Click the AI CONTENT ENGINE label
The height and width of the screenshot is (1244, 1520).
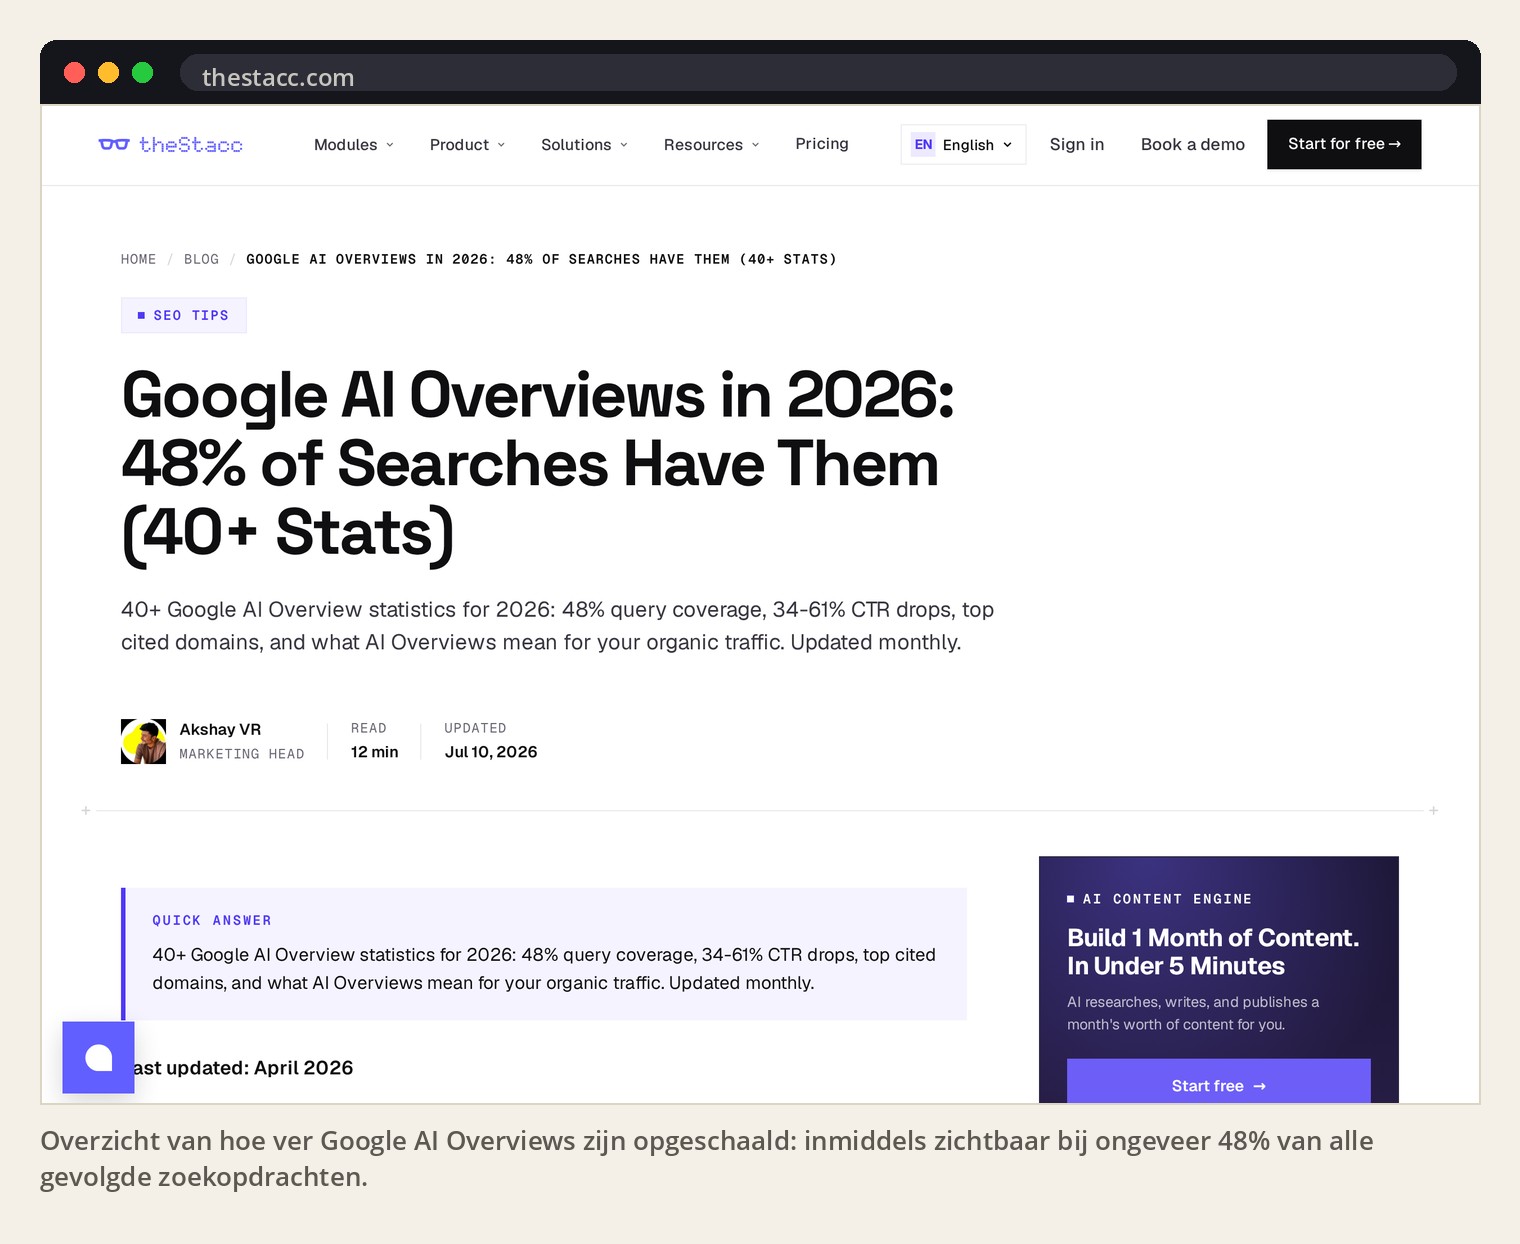1160,899
